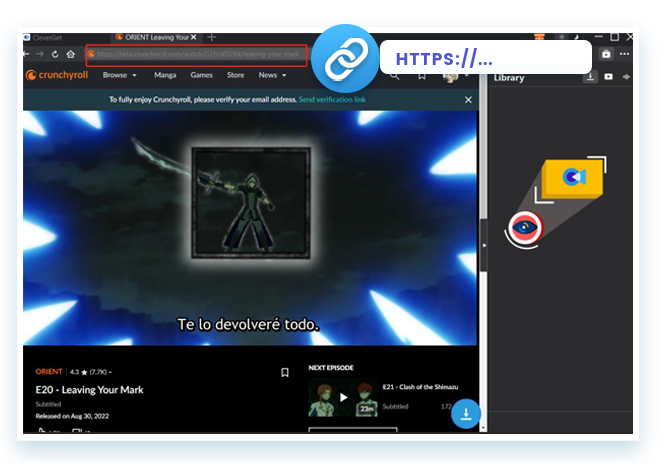
Task: Expand the News dropdown menu
Action: coord(272,75)
